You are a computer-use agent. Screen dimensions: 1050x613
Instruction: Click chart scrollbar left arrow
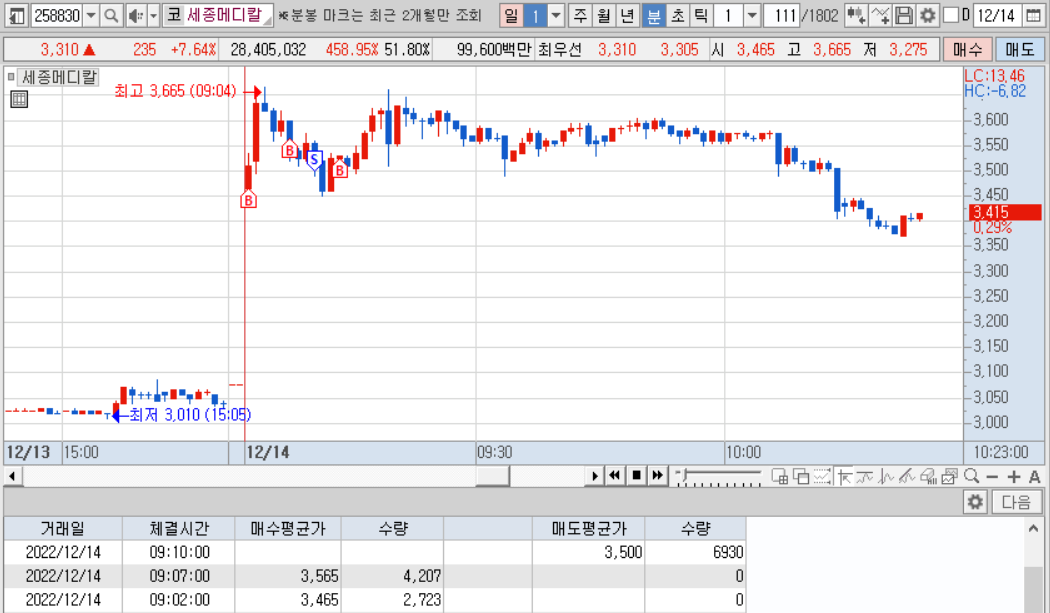pos(12,476)
